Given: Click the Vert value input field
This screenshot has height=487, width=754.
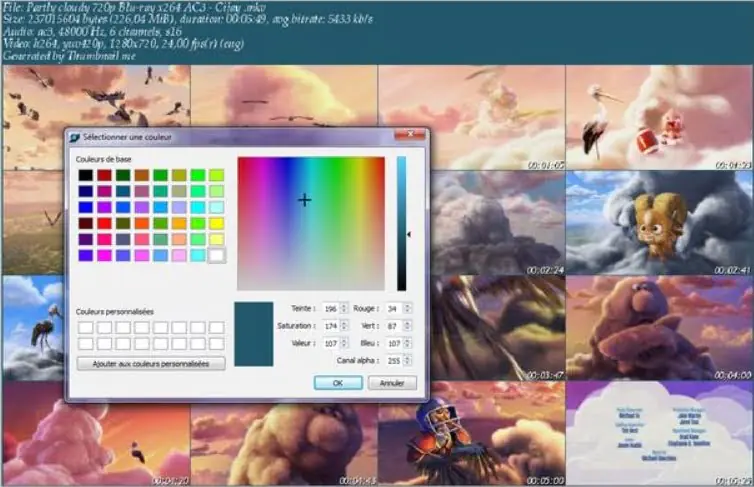Looking at the screenshot, I should point(392,325).
